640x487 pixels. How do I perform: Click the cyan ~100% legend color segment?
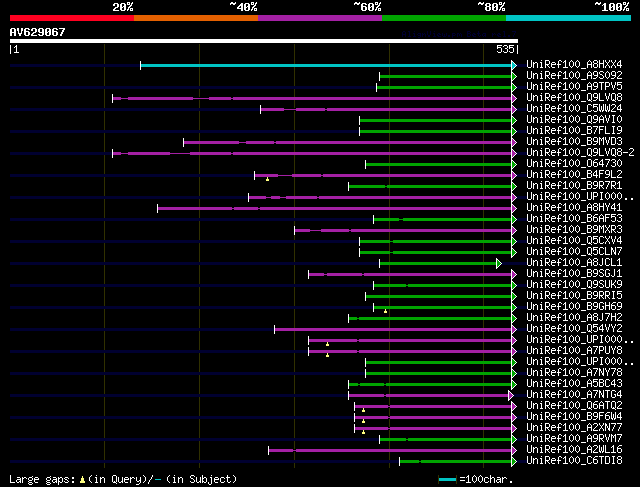(x=569, y=18)
